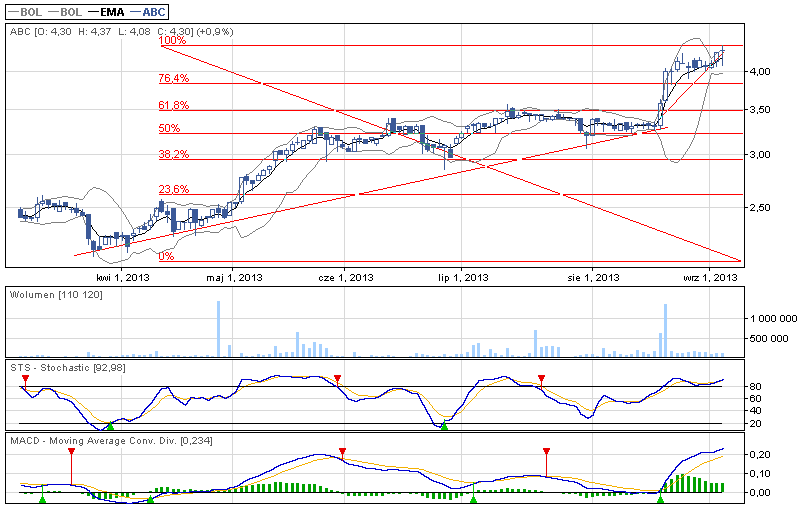The width and height of the screenshot is (800, 505).
Task: Click the Stochastic red sell marker near June
Action: (337, 378)
